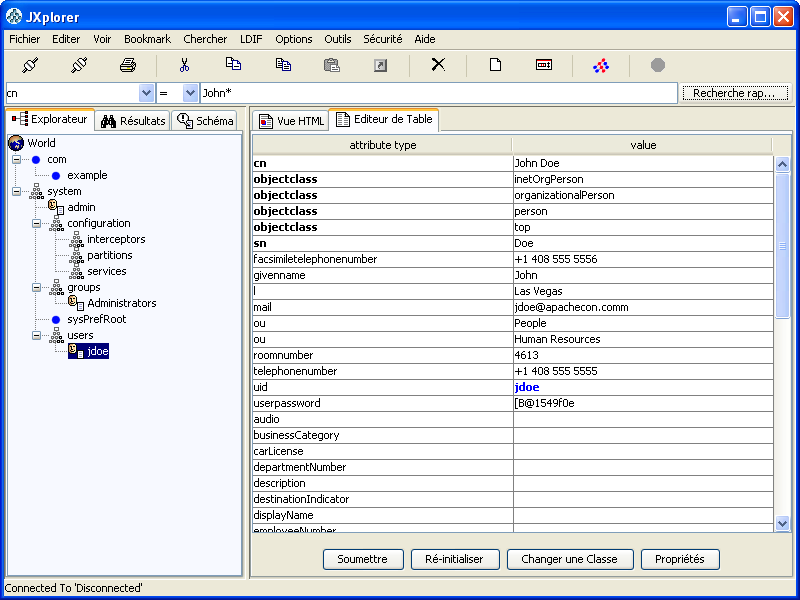This screenshot has height=600, width=800.
Task: Click the copy DN icon
Action: pyautogui.click(x=283, y=65)
